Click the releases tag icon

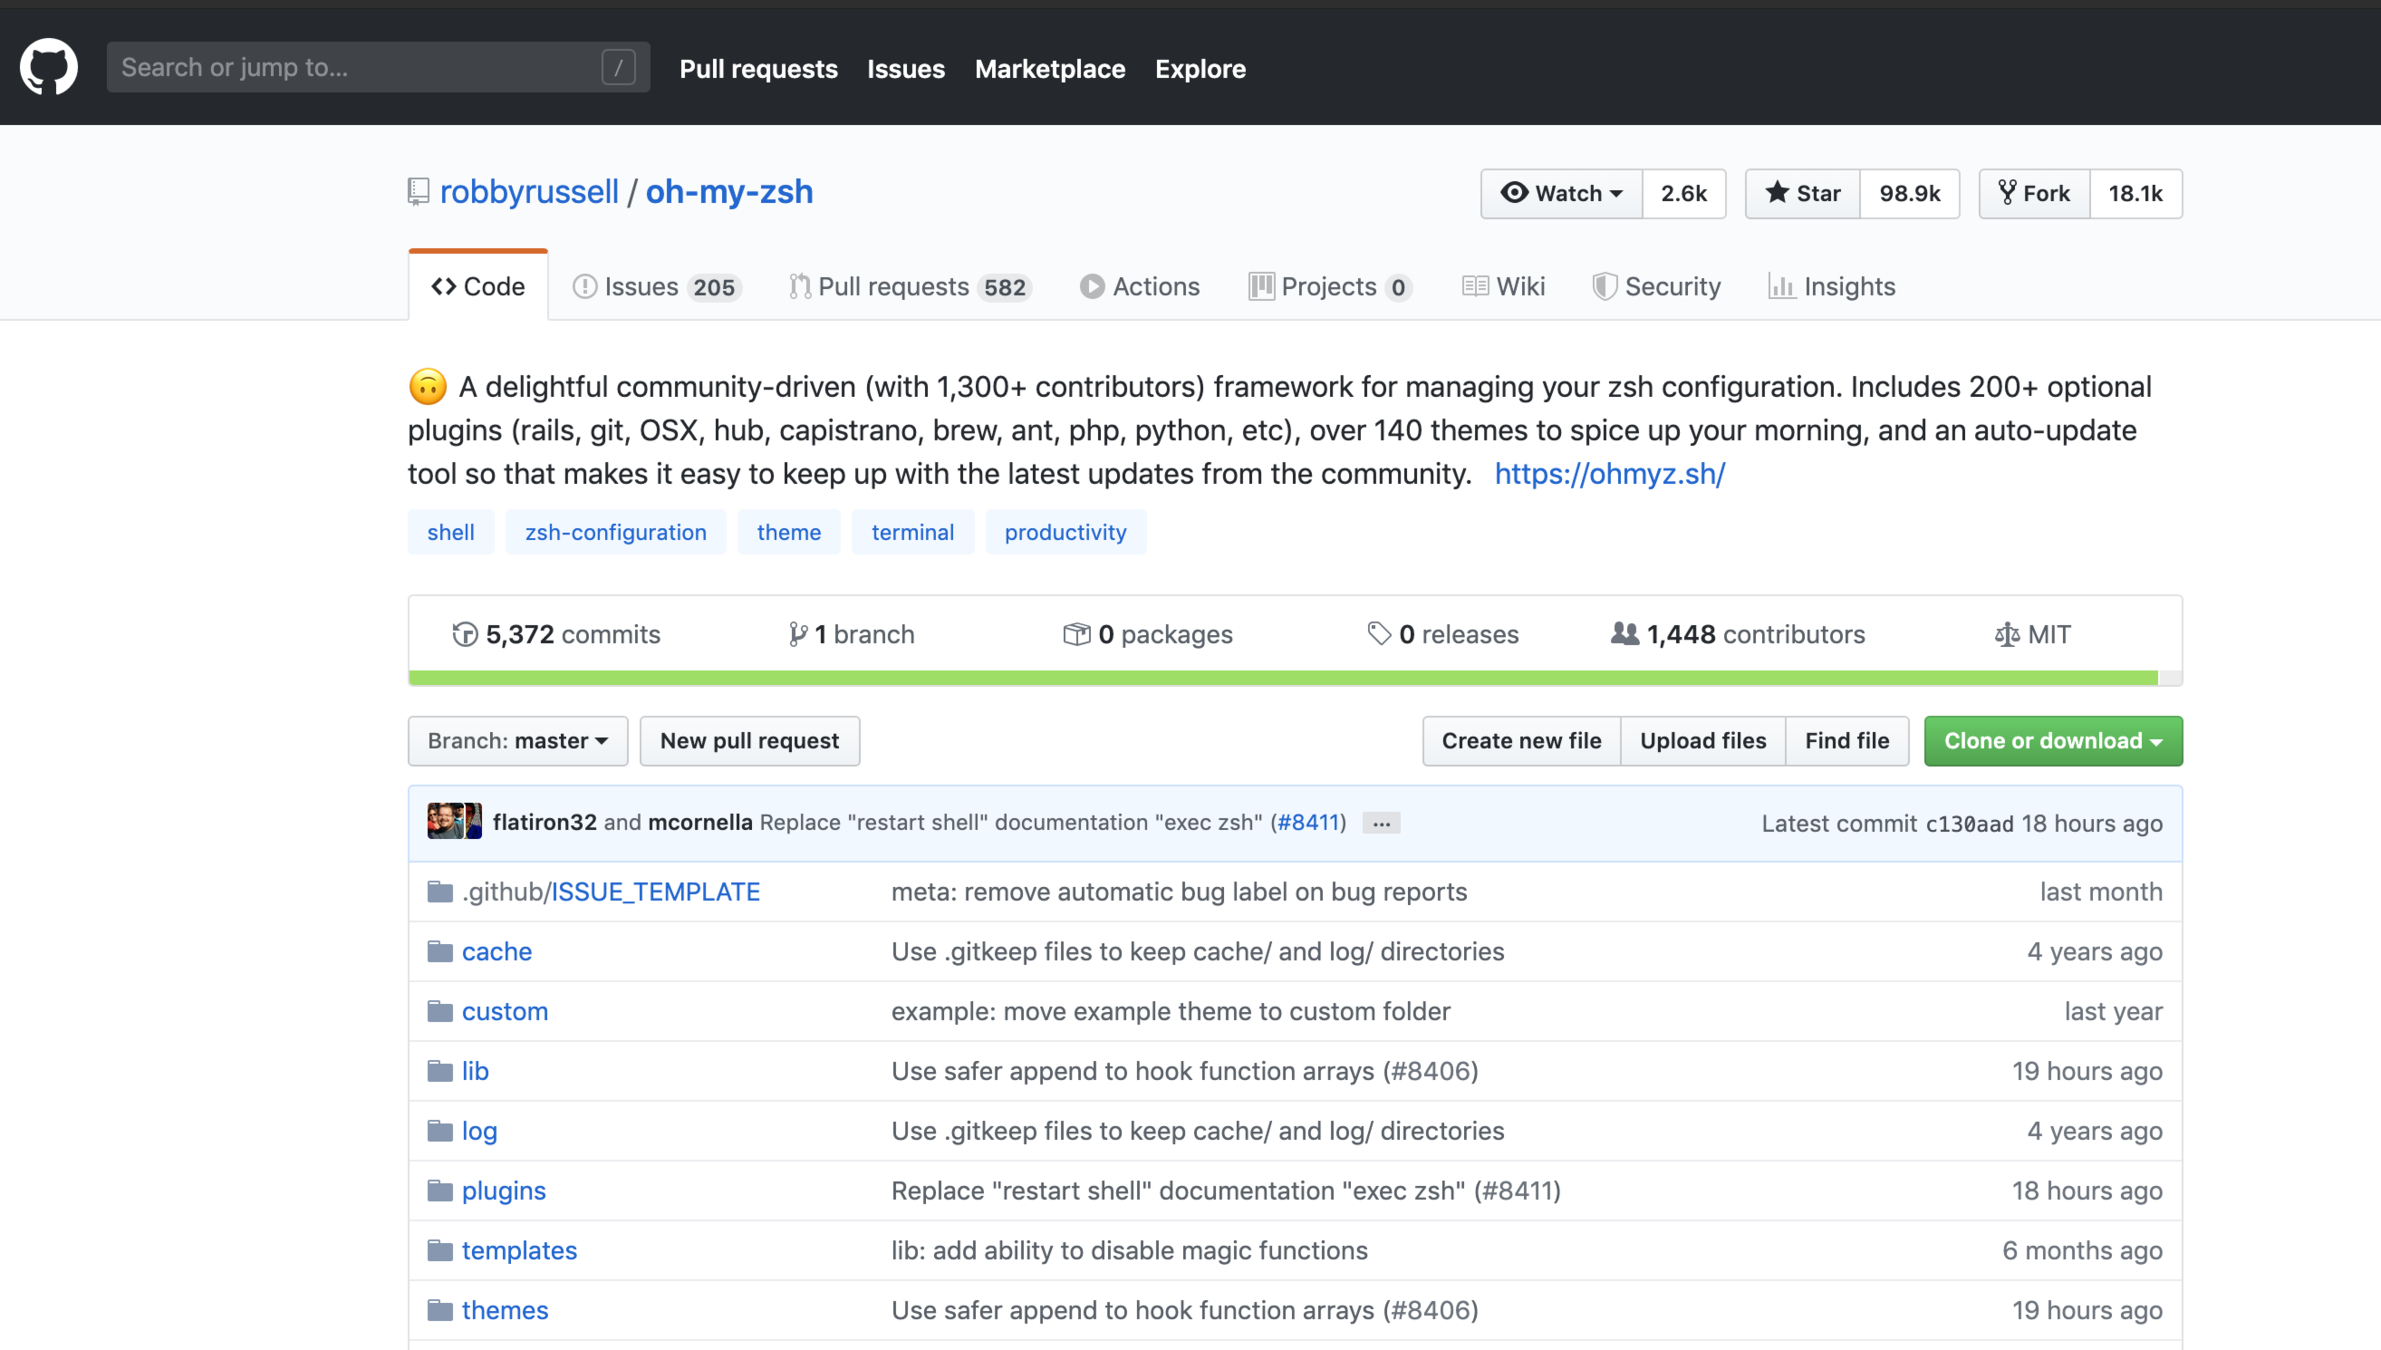pyautogui.click(x=1379, y=634)
